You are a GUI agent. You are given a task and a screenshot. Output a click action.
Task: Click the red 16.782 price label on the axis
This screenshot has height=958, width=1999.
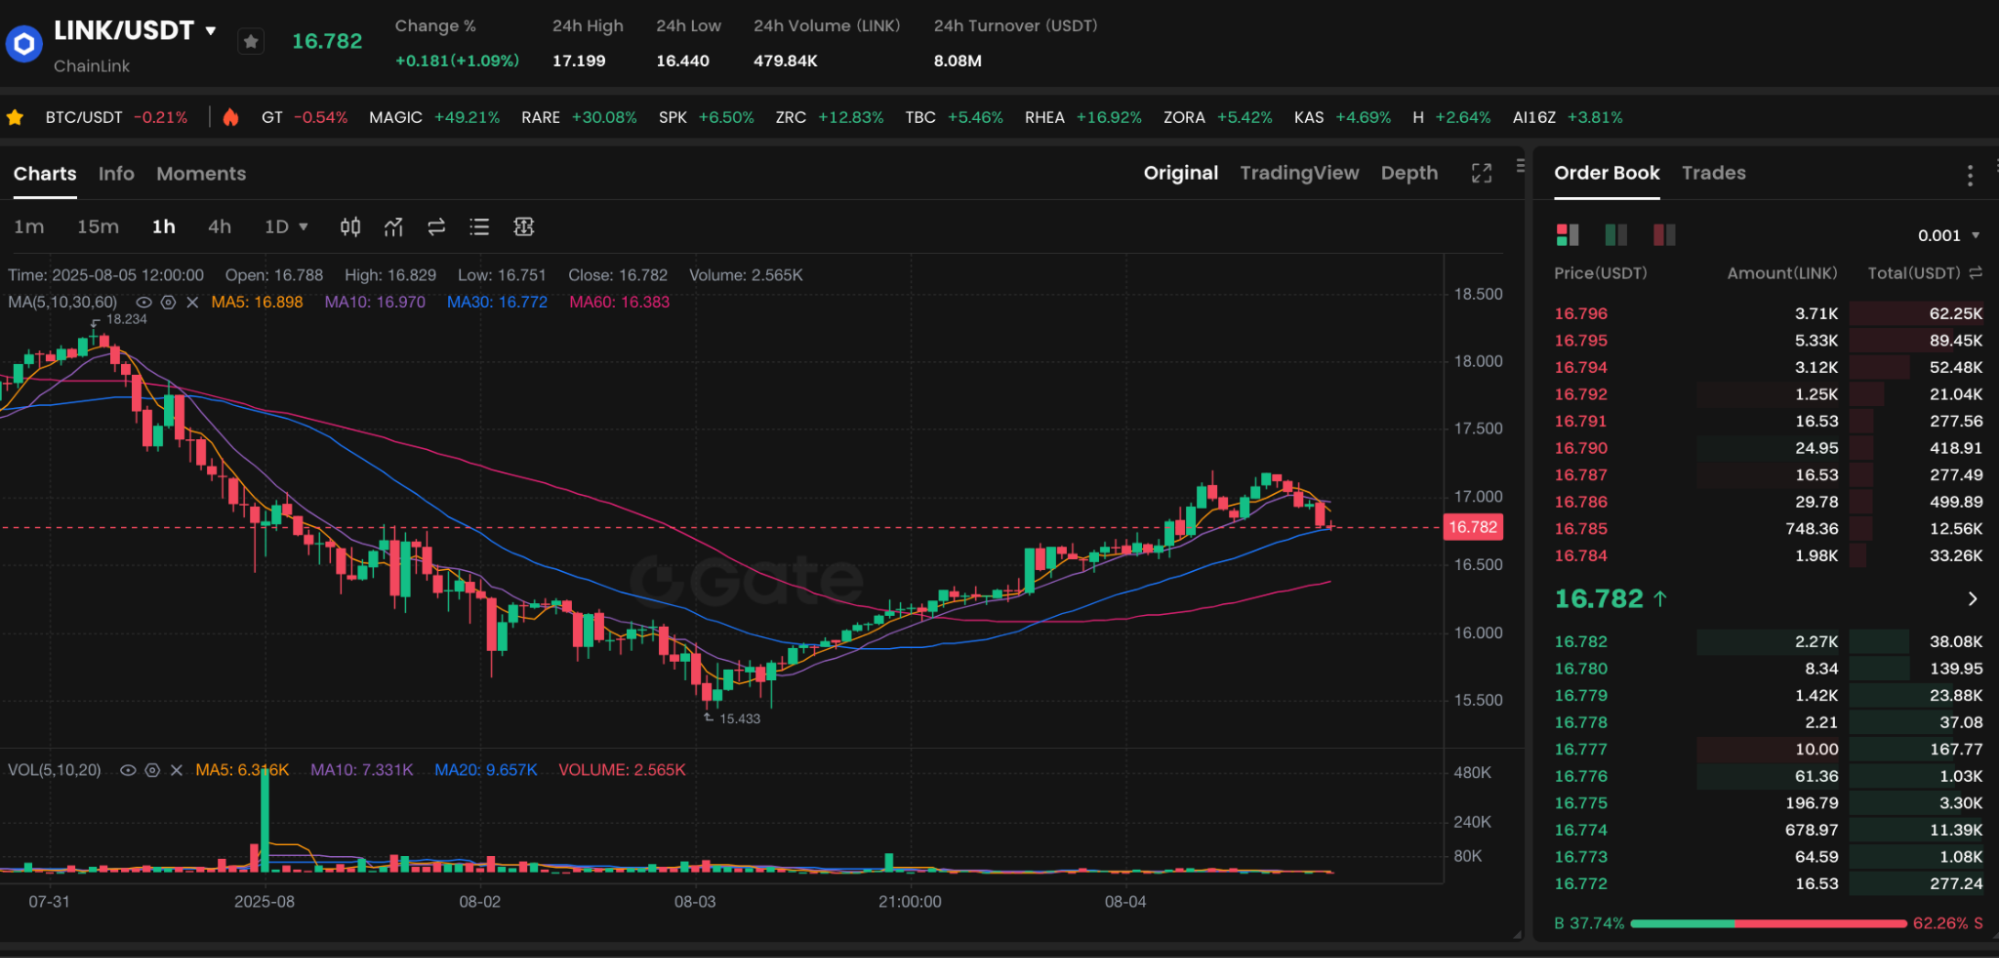pos(1473,527)
